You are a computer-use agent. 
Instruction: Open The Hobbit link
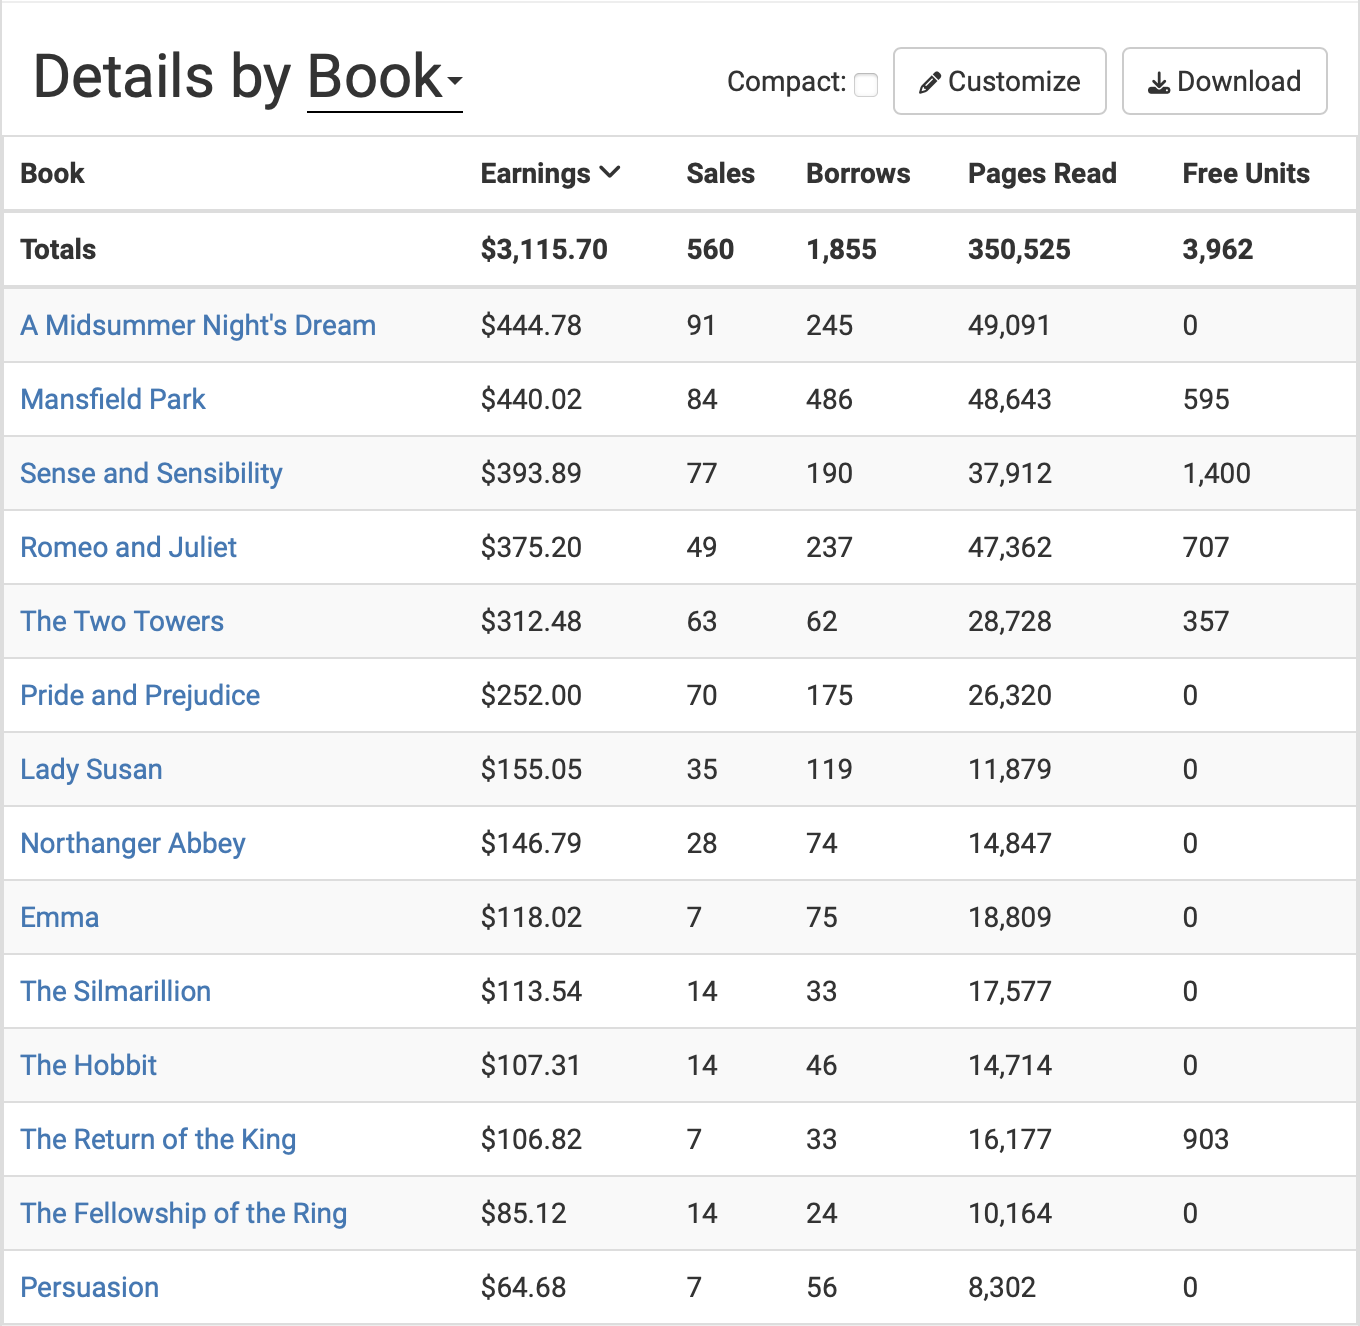(x=89, y=1065)
